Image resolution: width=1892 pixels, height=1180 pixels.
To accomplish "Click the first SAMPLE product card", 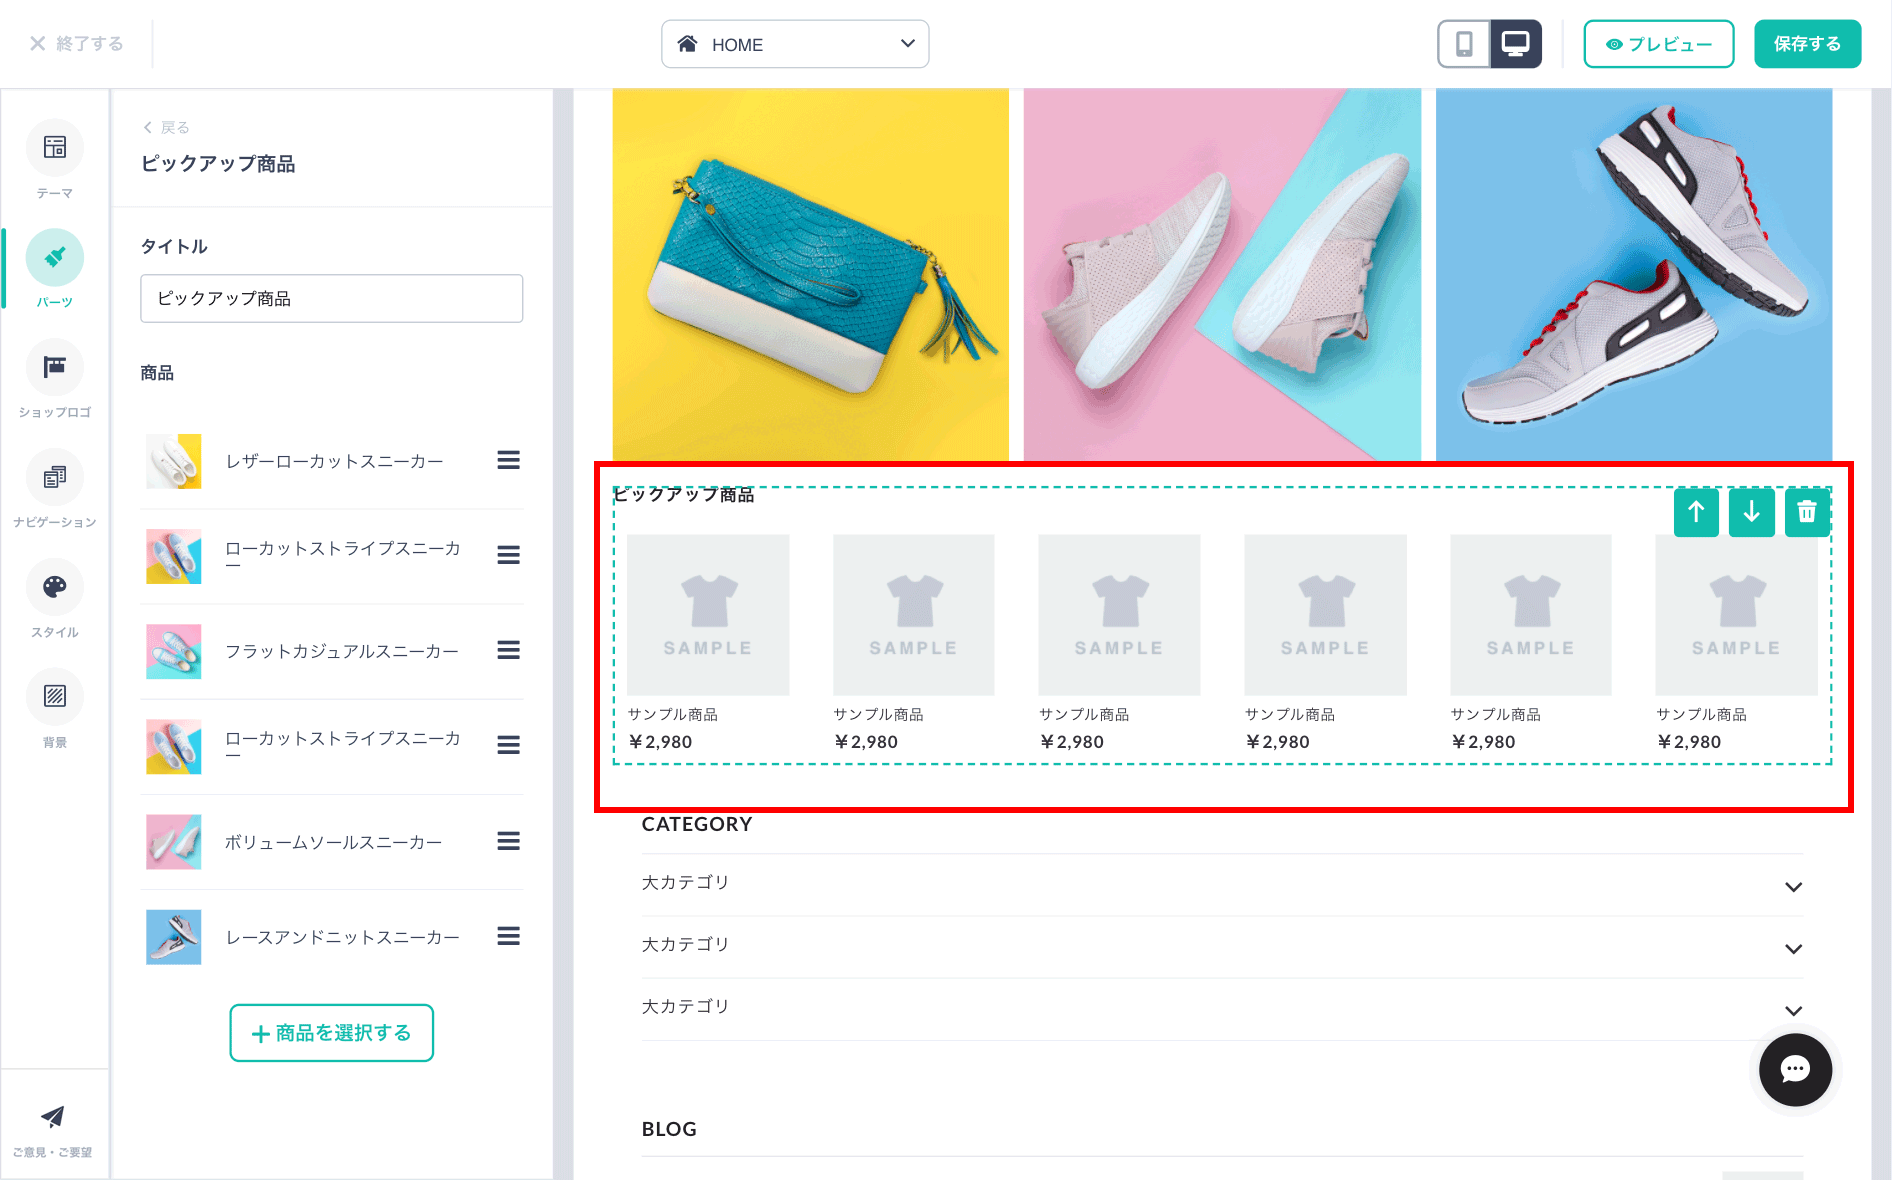I will (x=708, y=644).
